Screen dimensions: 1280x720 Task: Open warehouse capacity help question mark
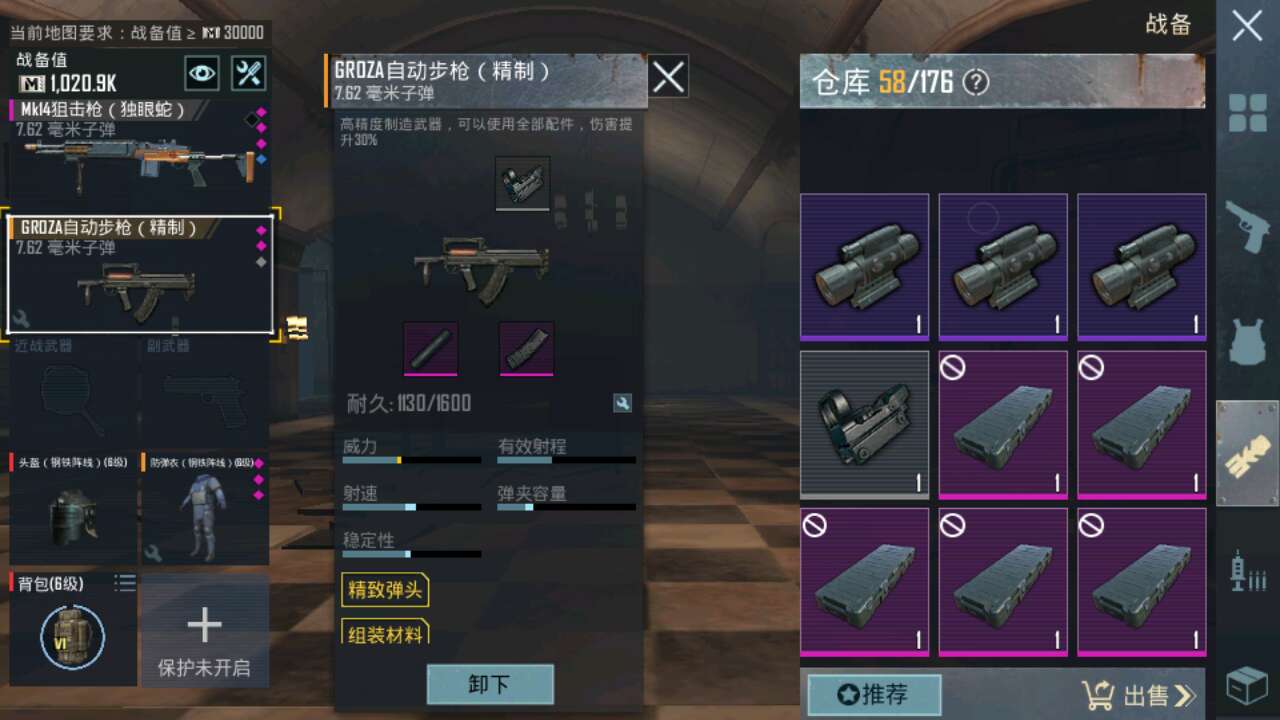pyautogui.click(x=975, y=82)
